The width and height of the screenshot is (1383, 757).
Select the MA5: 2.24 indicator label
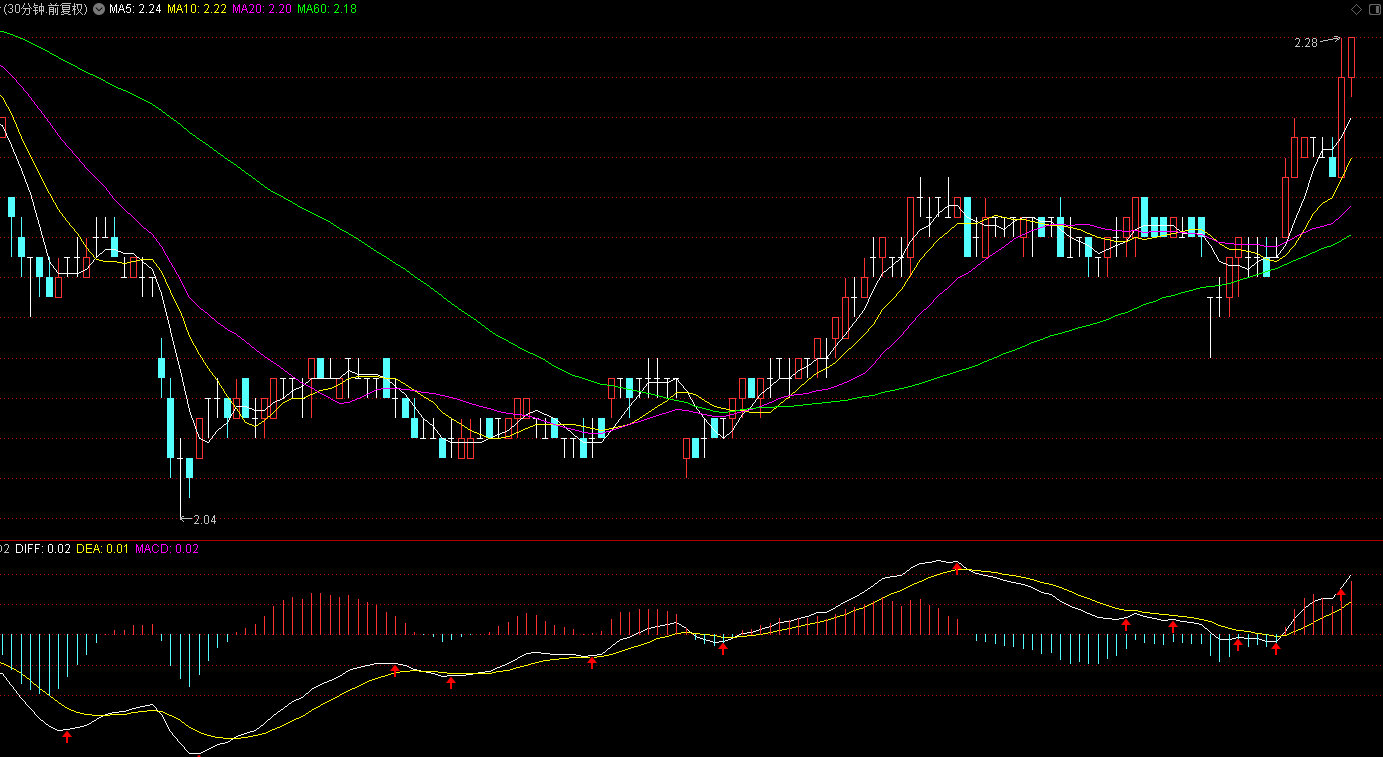point(135,9)
